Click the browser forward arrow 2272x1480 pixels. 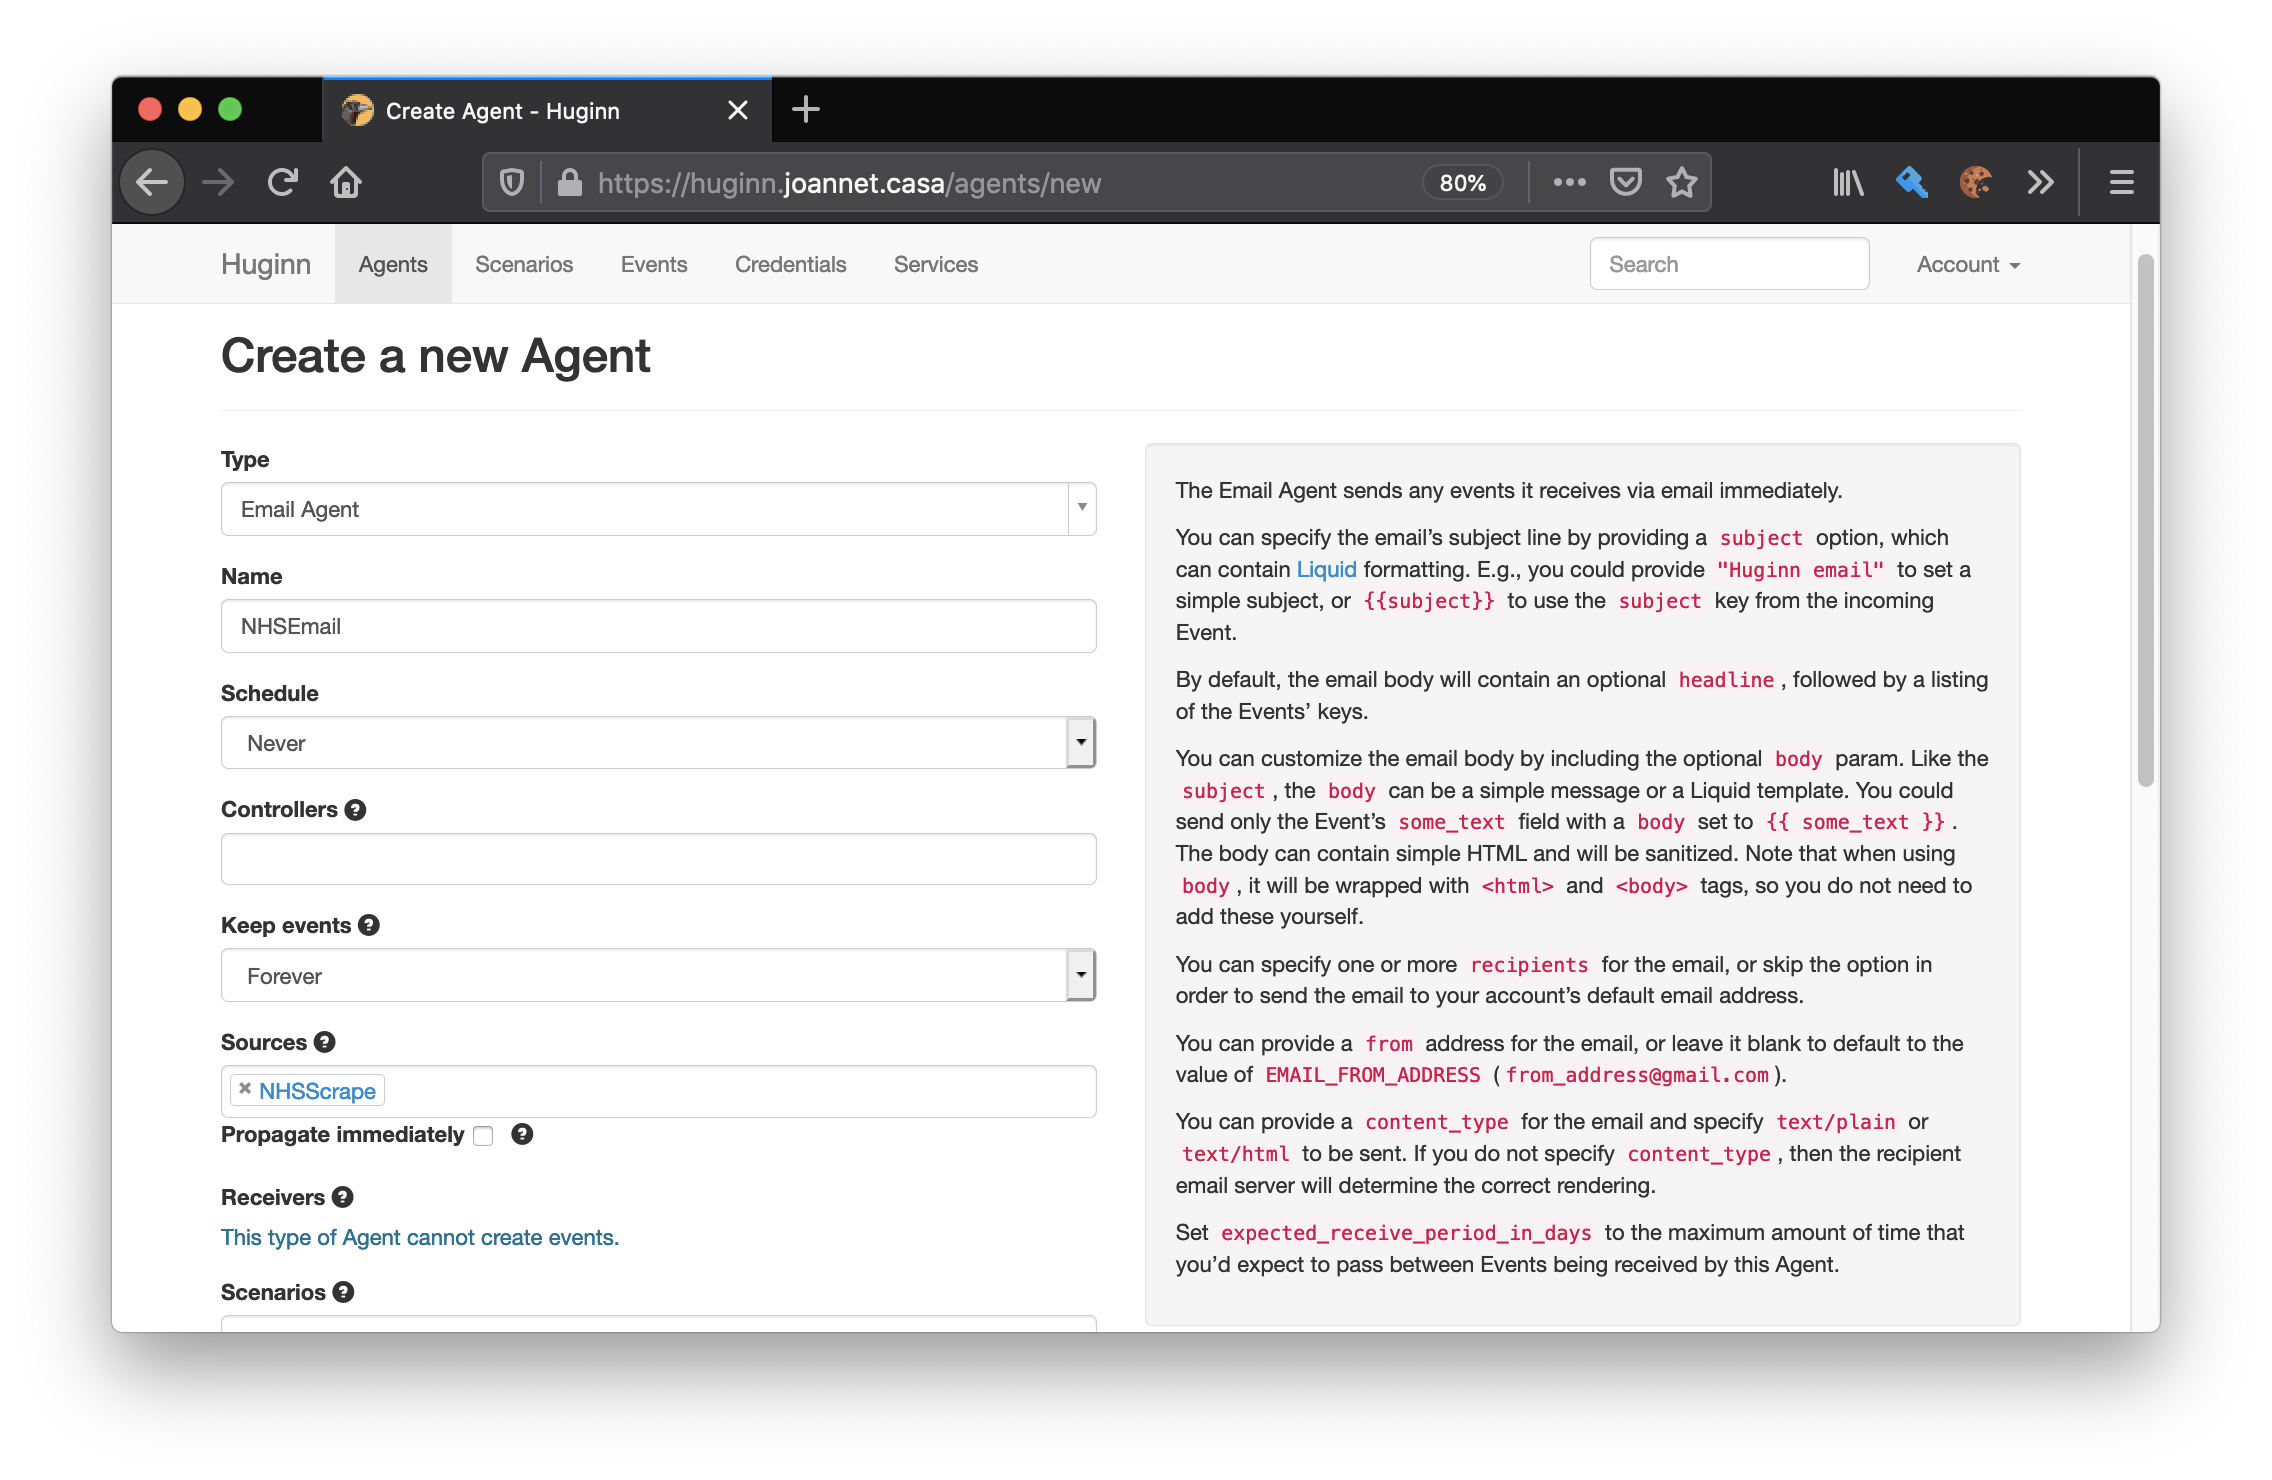click(x=217, y=183)
